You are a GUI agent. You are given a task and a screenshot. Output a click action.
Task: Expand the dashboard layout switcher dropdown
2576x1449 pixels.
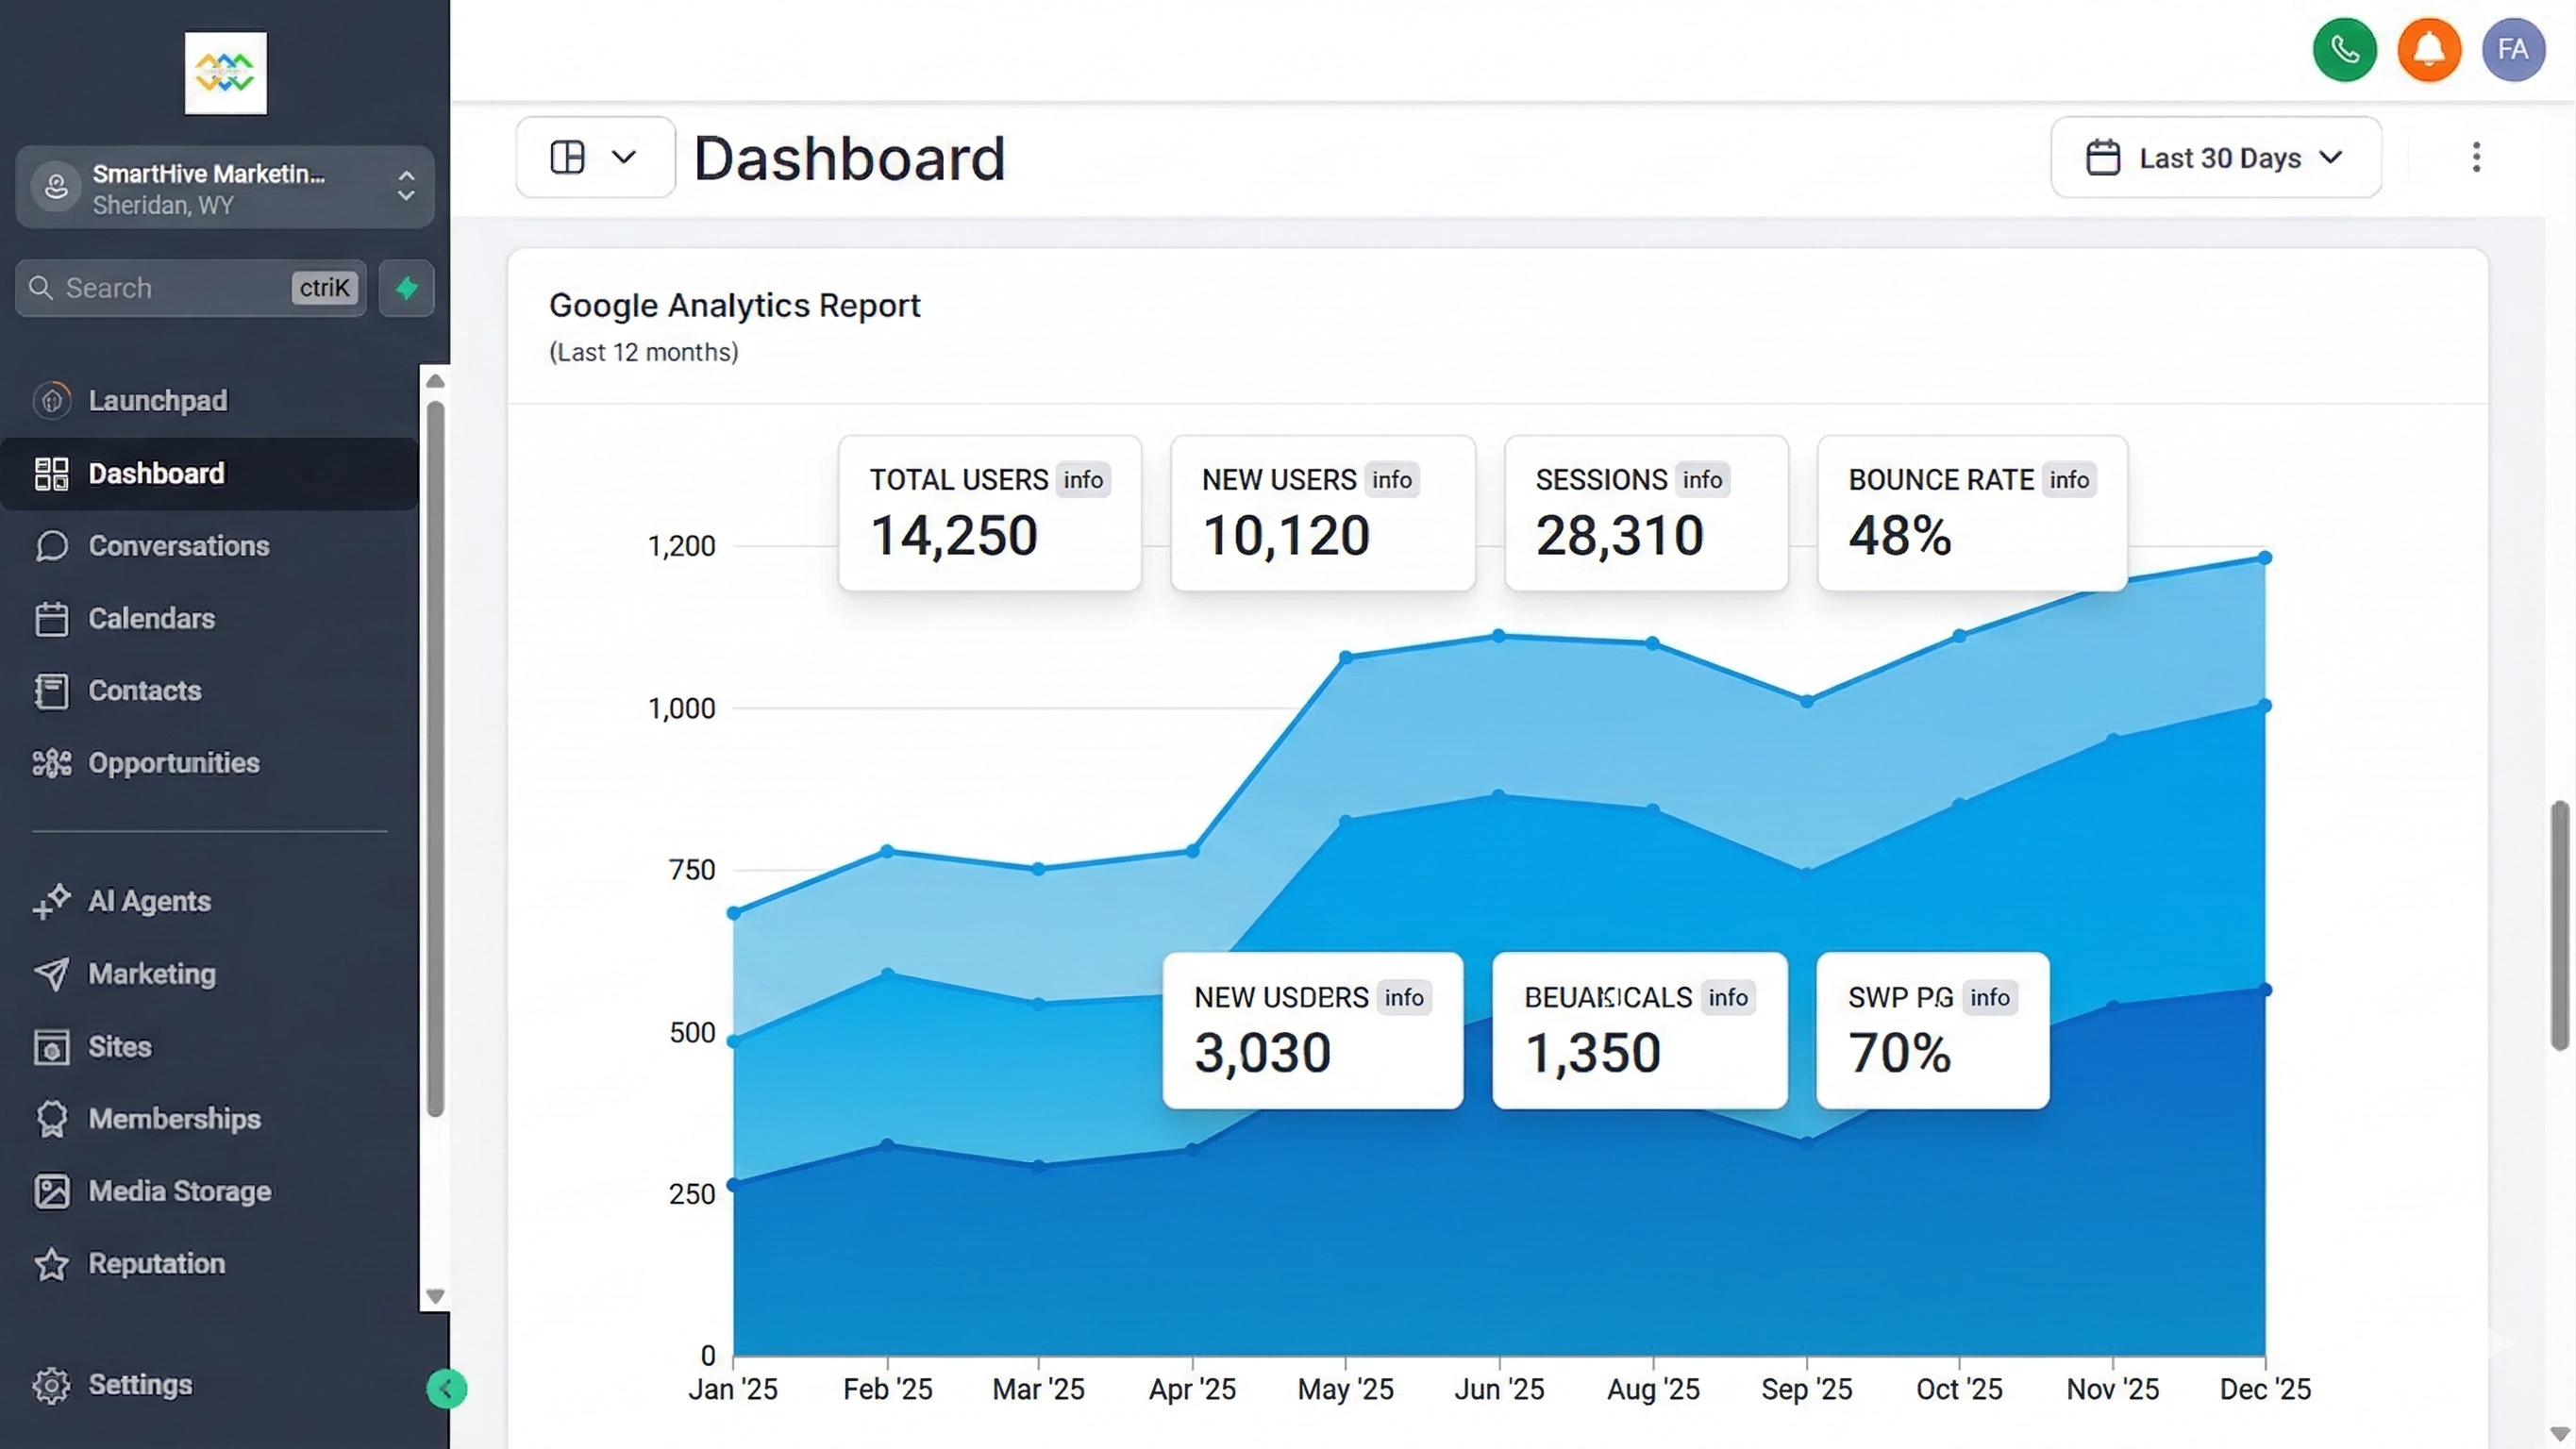click(x=595, y=157)
